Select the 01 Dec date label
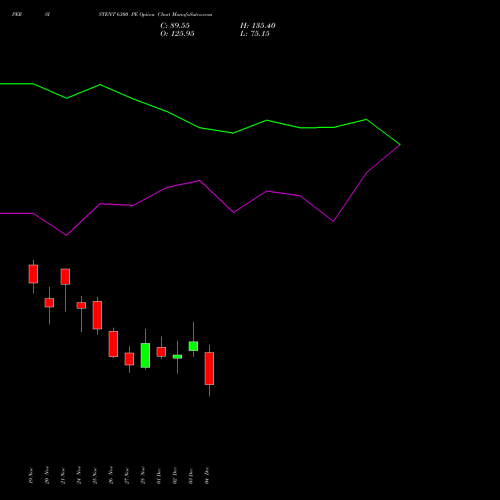500x500 pixels. coord(159,475)
